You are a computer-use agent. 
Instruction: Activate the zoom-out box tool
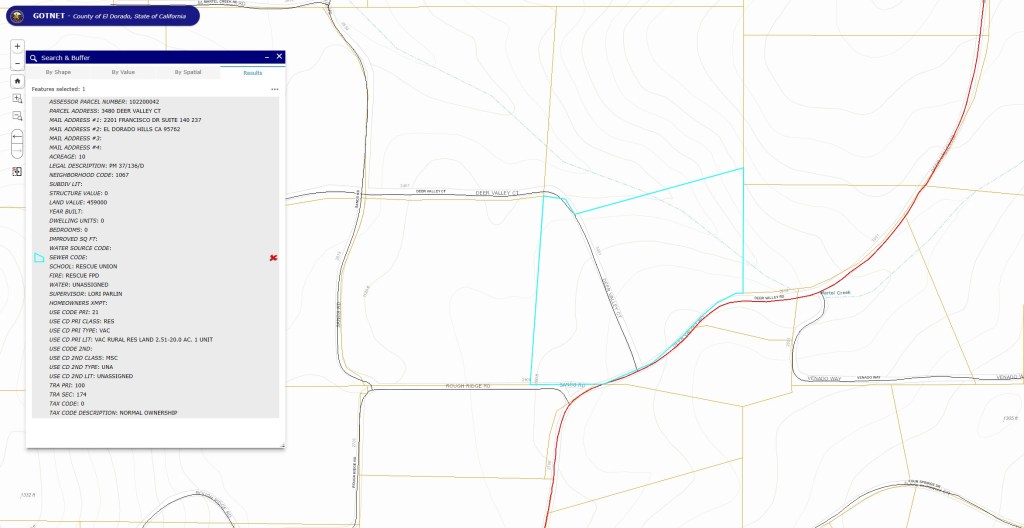coord(17,116)
